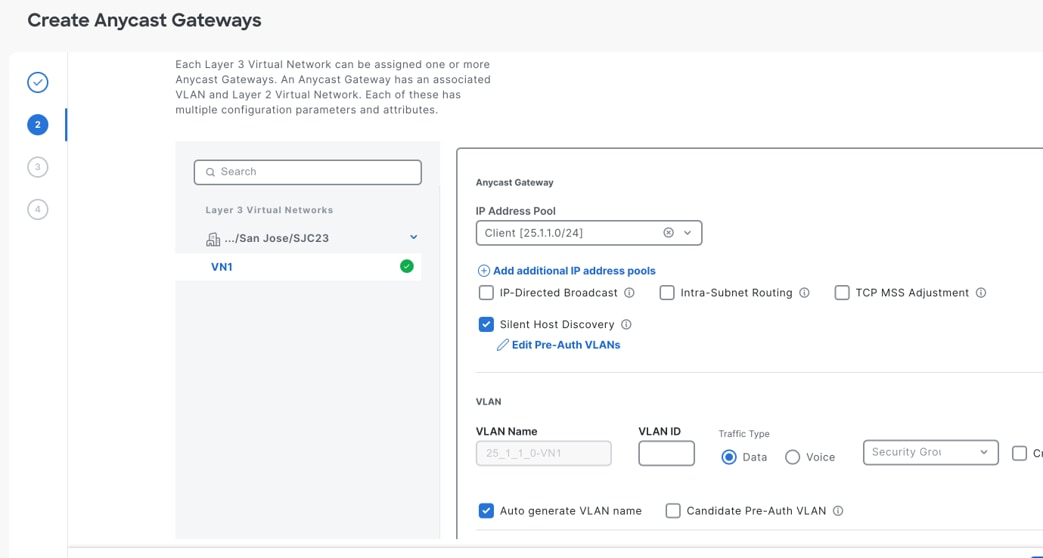Tick the partially visible checkbox after Security Group
The width and height of the screenshot is (1043, 558).
[1019, 453]
